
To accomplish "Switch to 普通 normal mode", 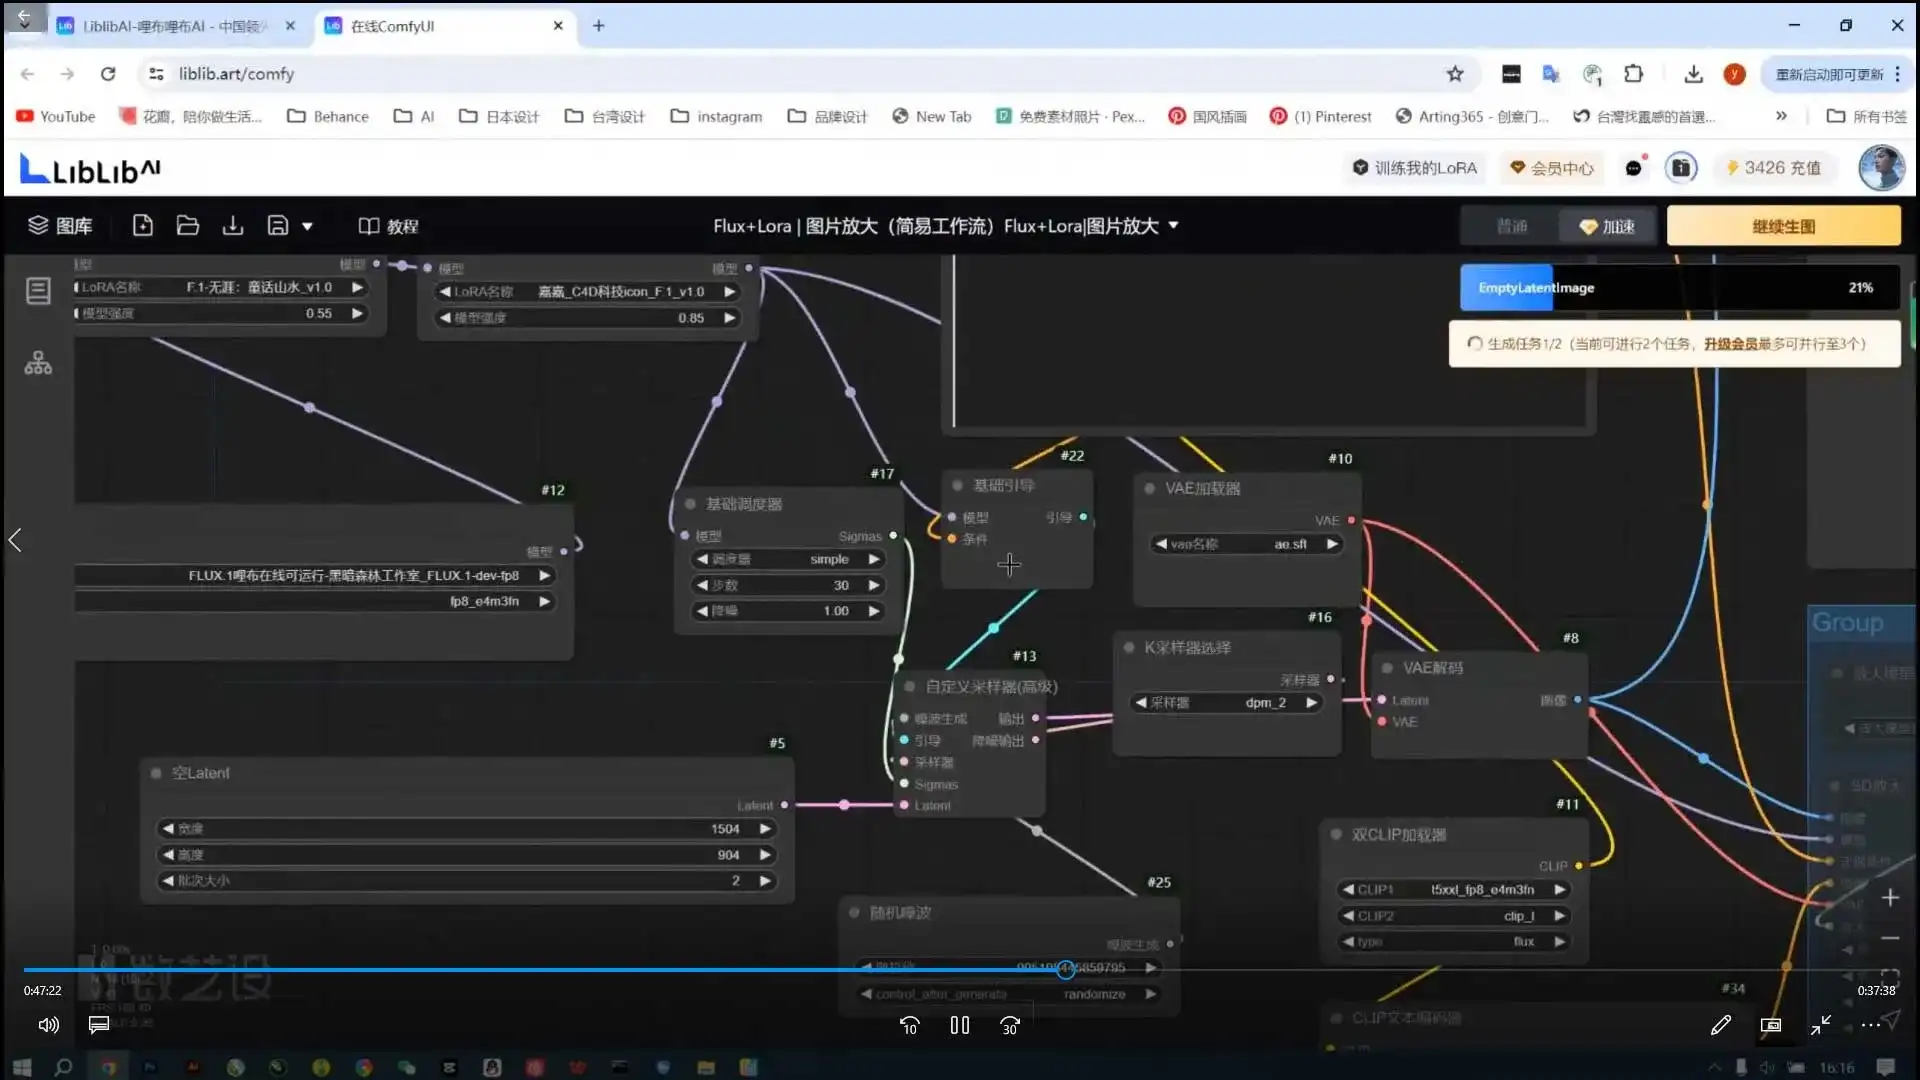I will [x=1511, y=227].
